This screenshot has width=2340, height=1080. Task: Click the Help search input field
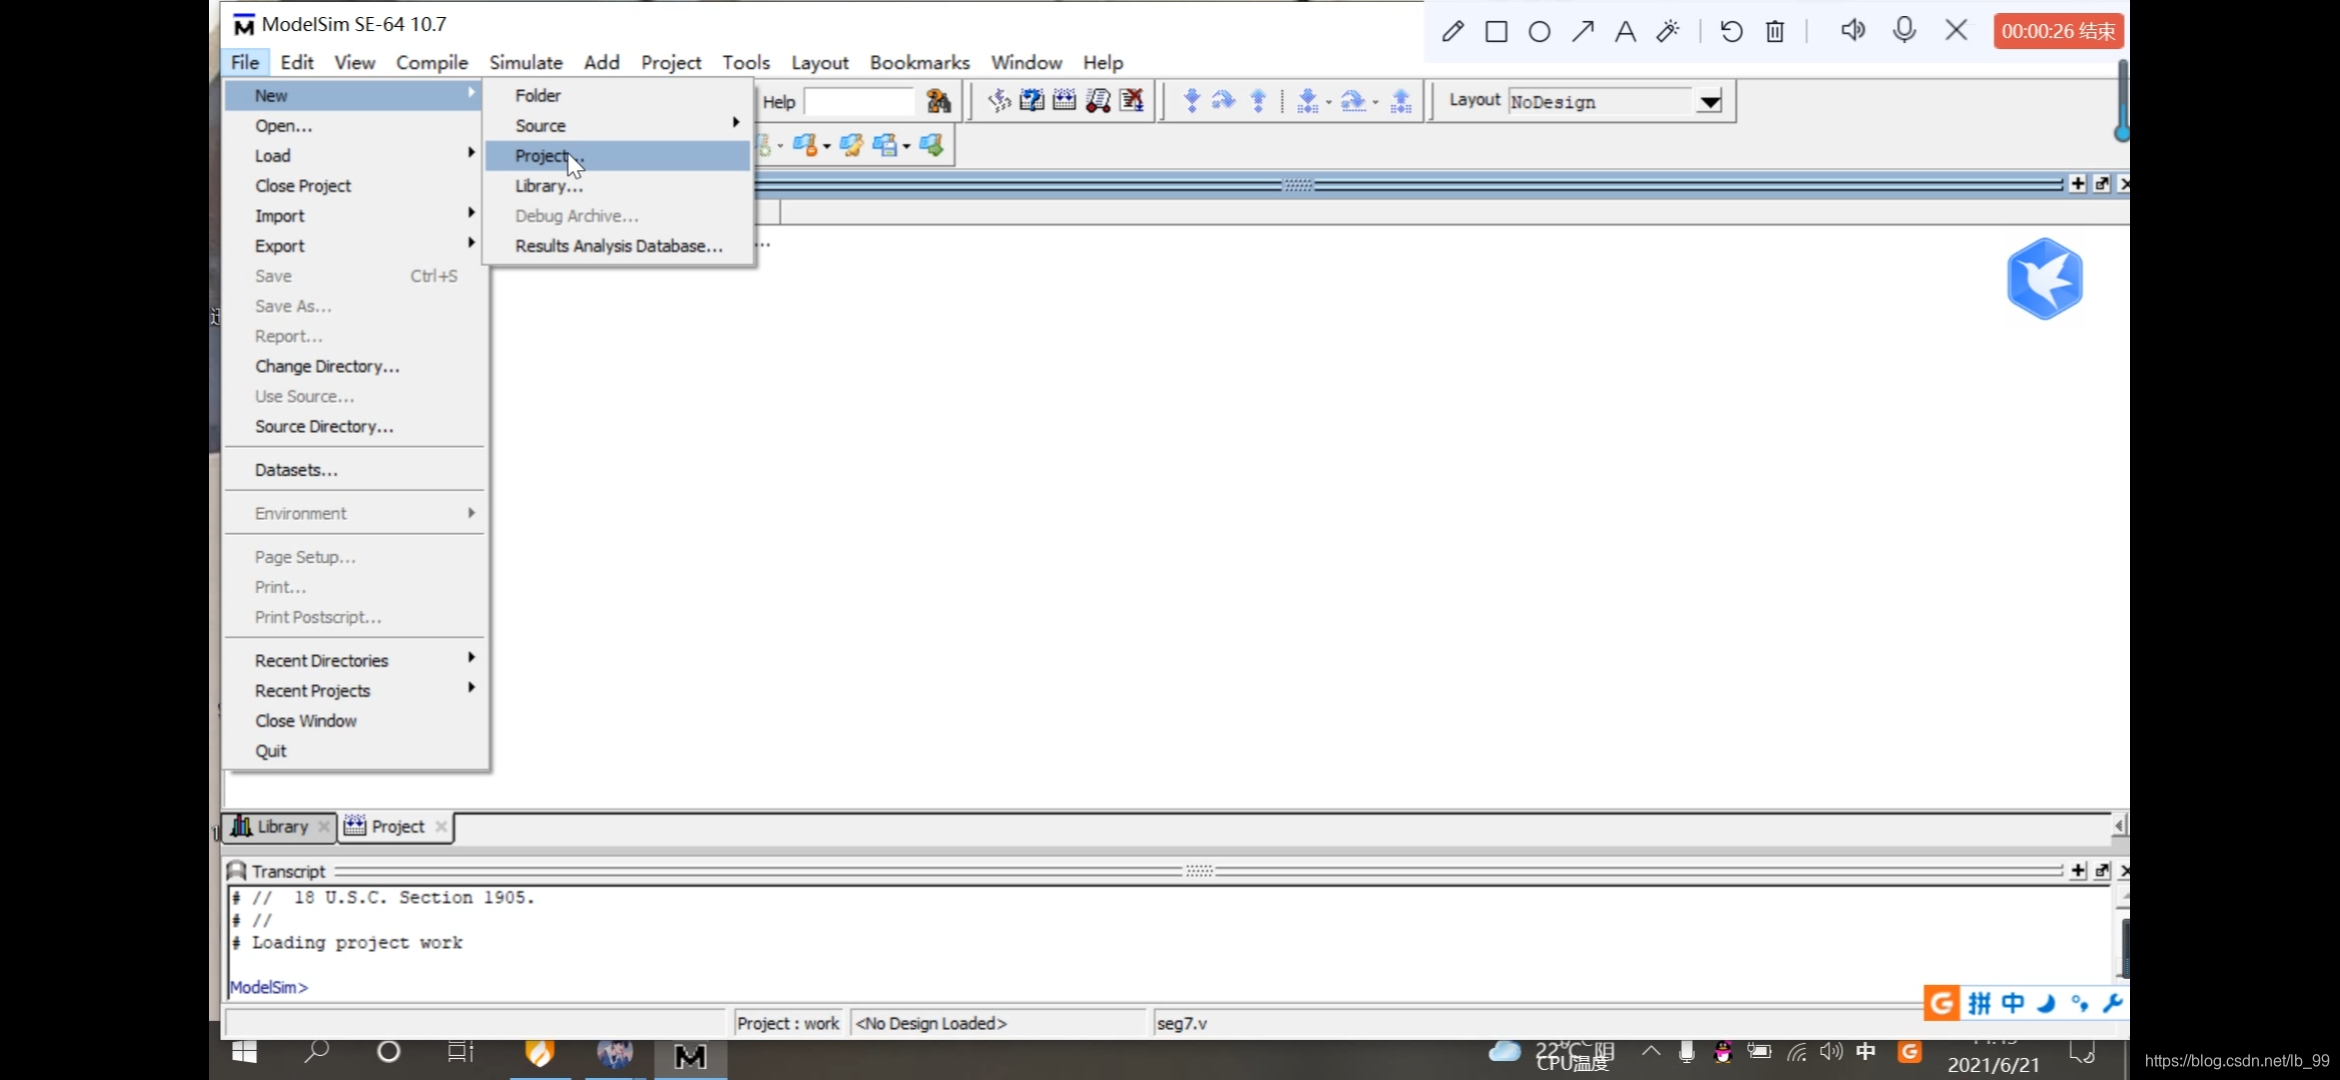858,101
